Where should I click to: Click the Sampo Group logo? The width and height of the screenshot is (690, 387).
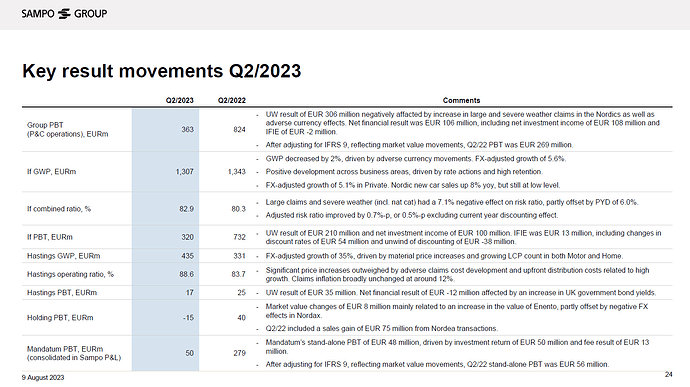[x=64, y=14]
